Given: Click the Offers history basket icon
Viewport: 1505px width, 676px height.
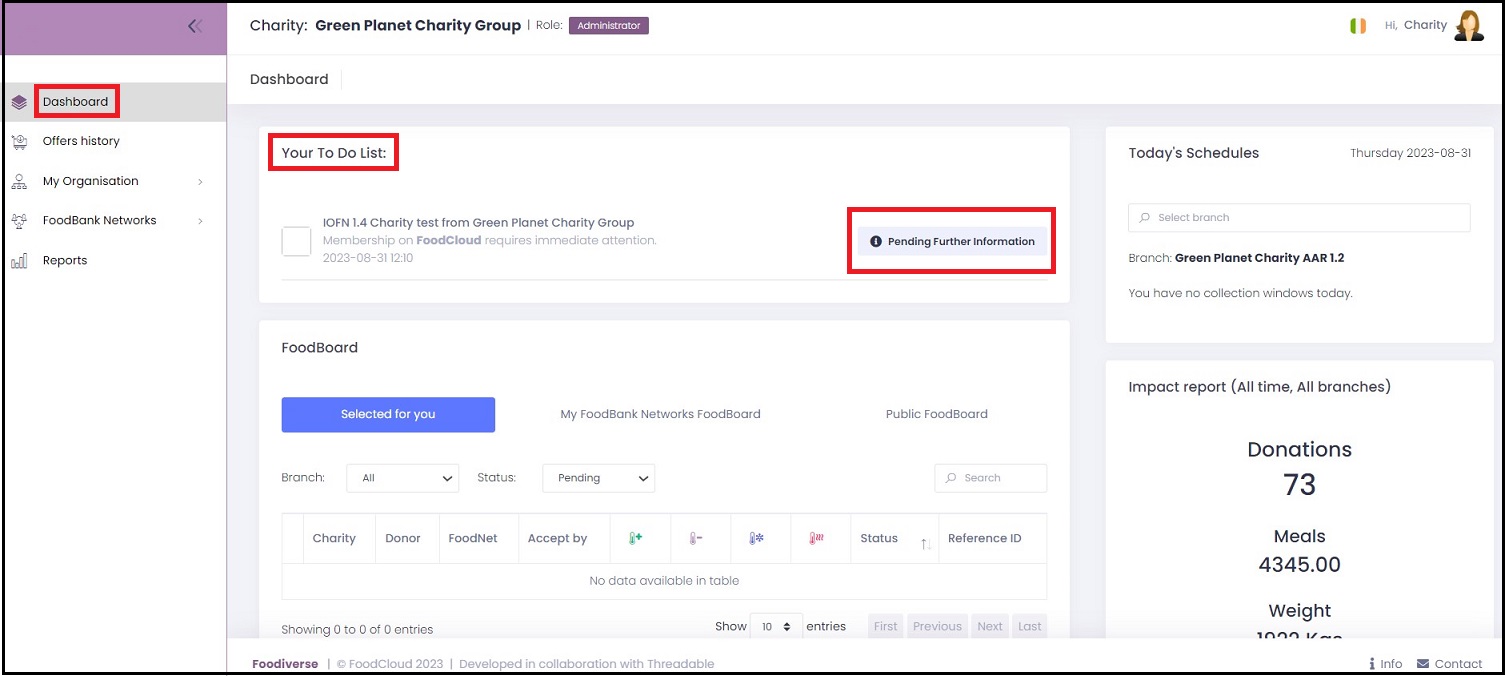Looking at the screenshot, I should click(x=19, y=141).
